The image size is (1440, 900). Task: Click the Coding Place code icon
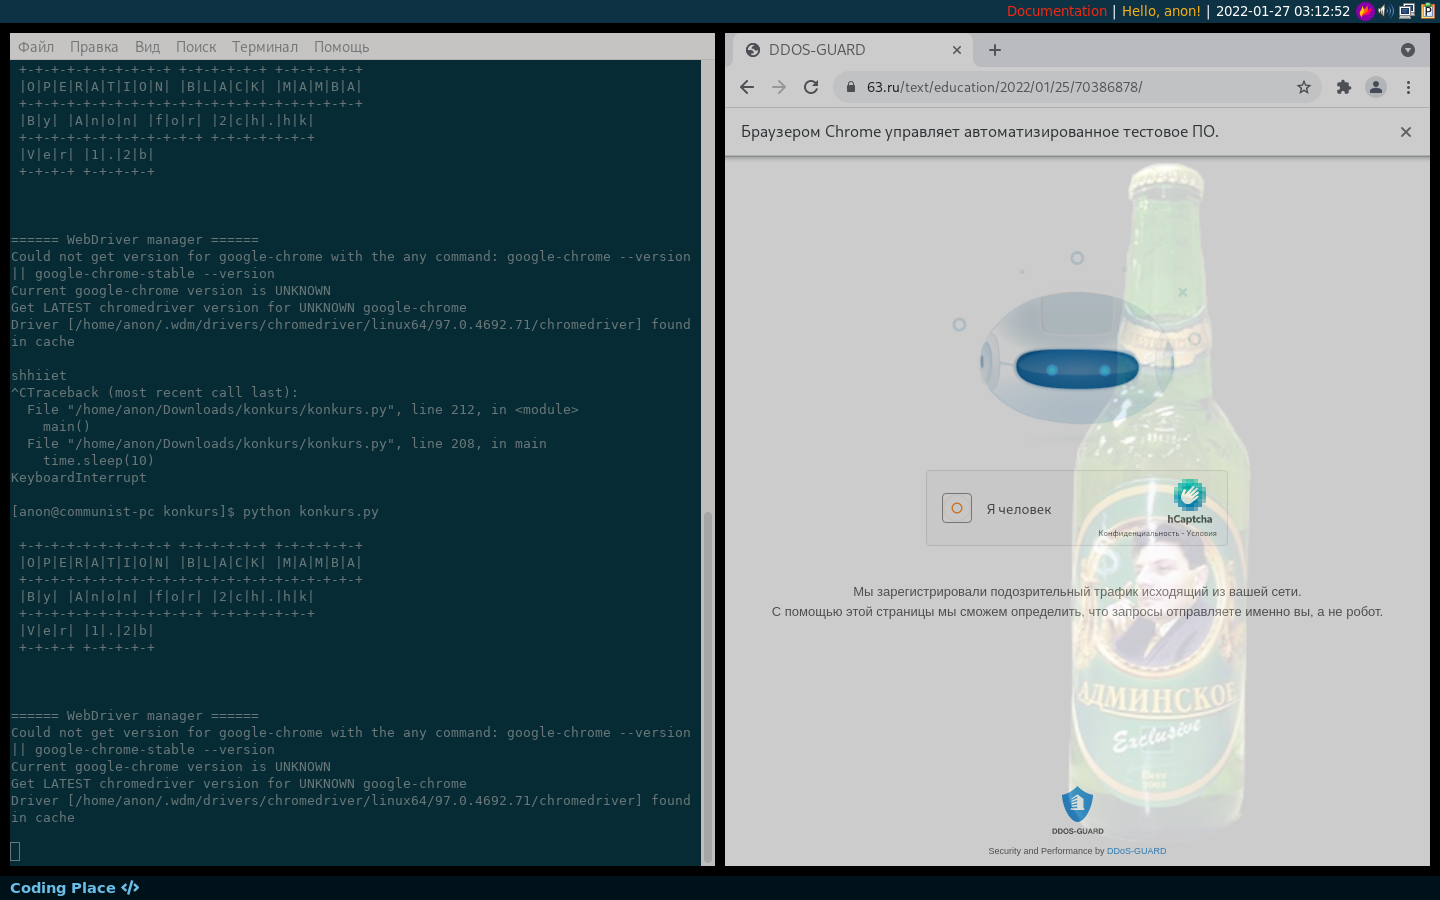(130, 888)
